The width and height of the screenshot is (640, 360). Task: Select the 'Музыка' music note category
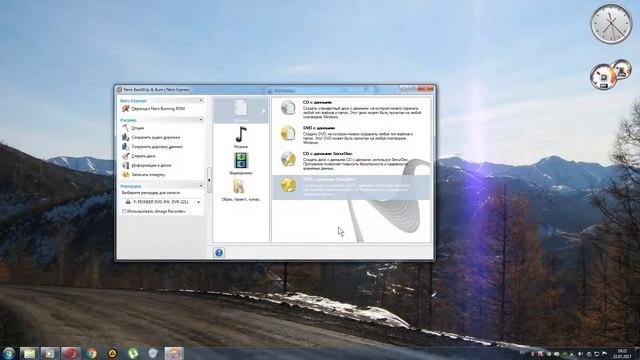pos(241,137)
